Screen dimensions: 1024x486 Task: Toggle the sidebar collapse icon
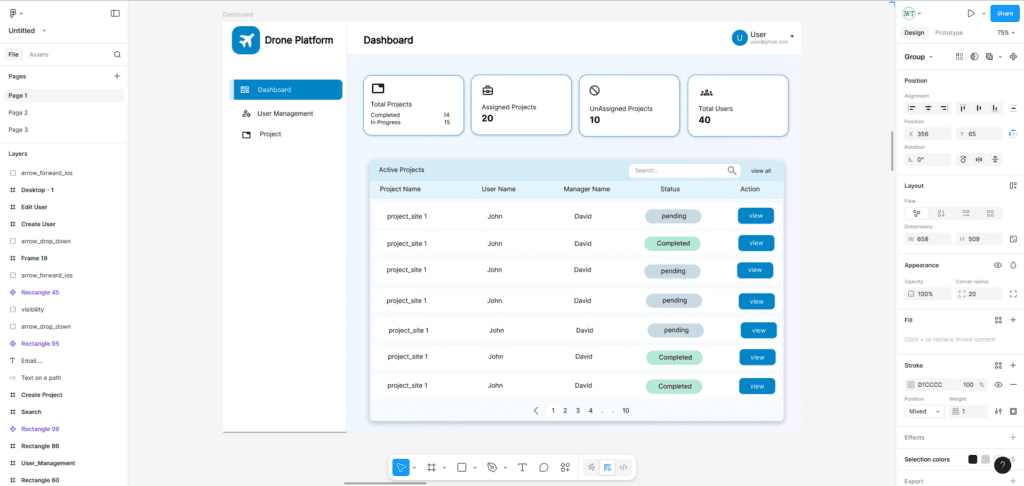[115, 13]
